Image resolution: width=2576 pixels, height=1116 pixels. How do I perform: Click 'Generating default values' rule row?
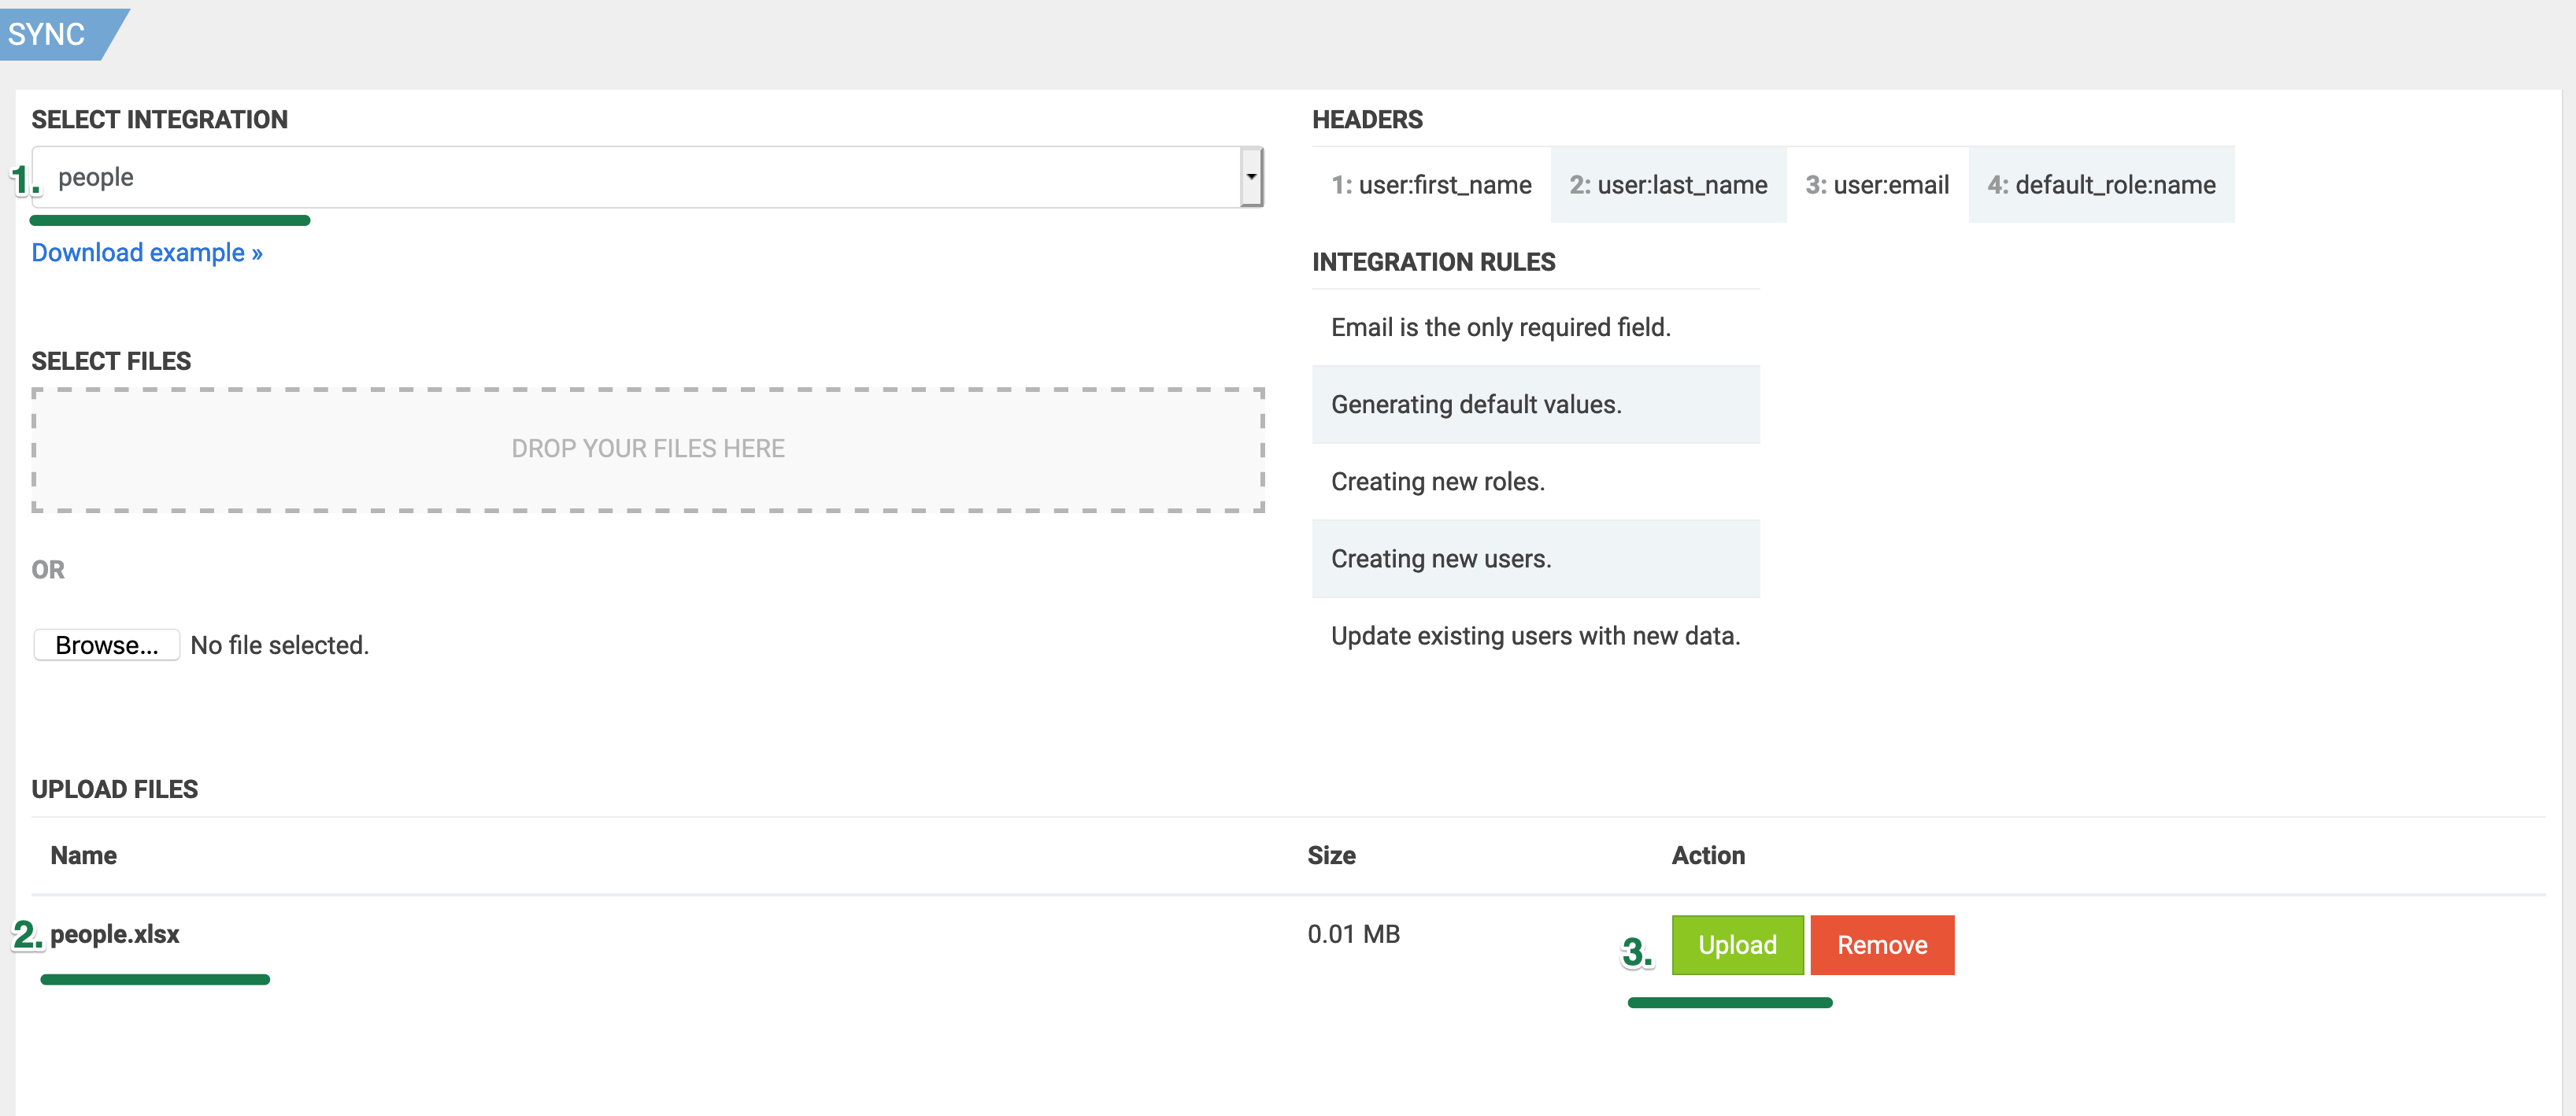click(1476, 405)
